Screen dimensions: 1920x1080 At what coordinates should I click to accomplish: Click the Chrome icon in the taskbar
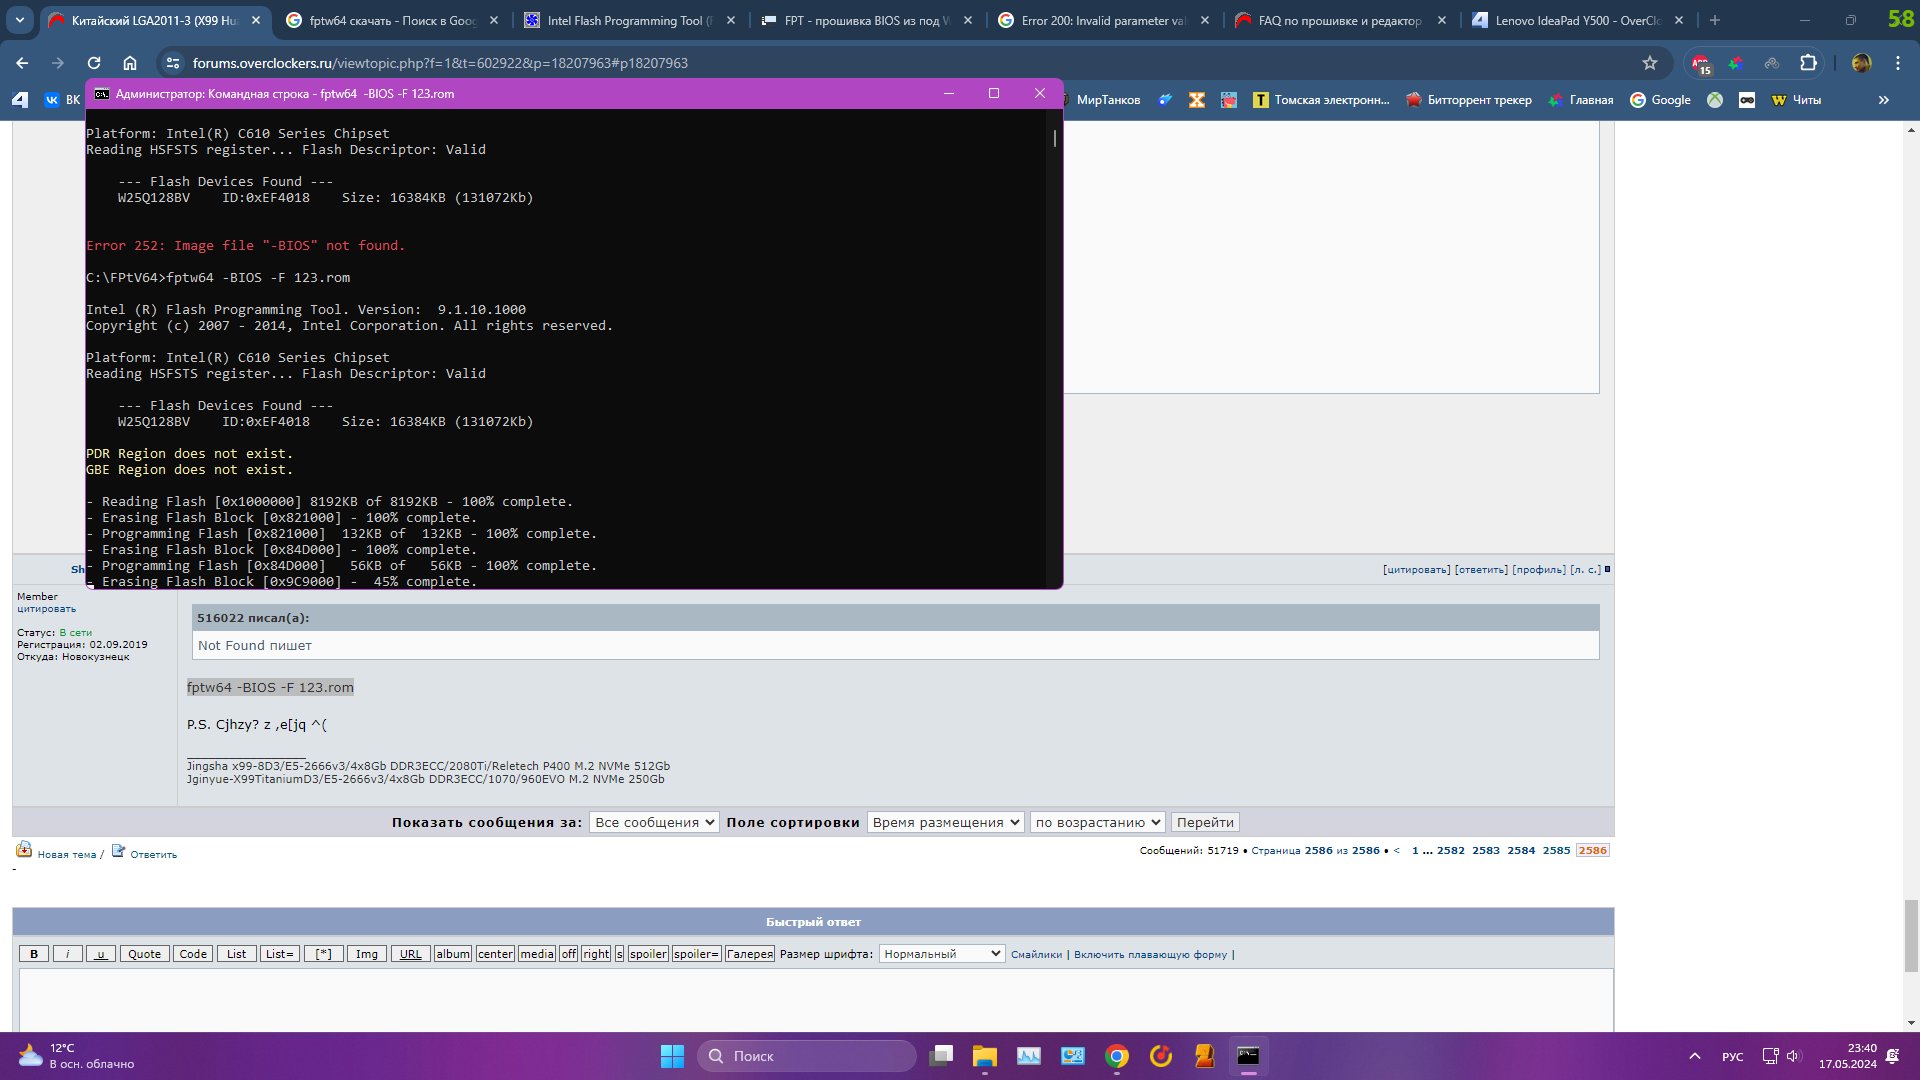1117,1056
